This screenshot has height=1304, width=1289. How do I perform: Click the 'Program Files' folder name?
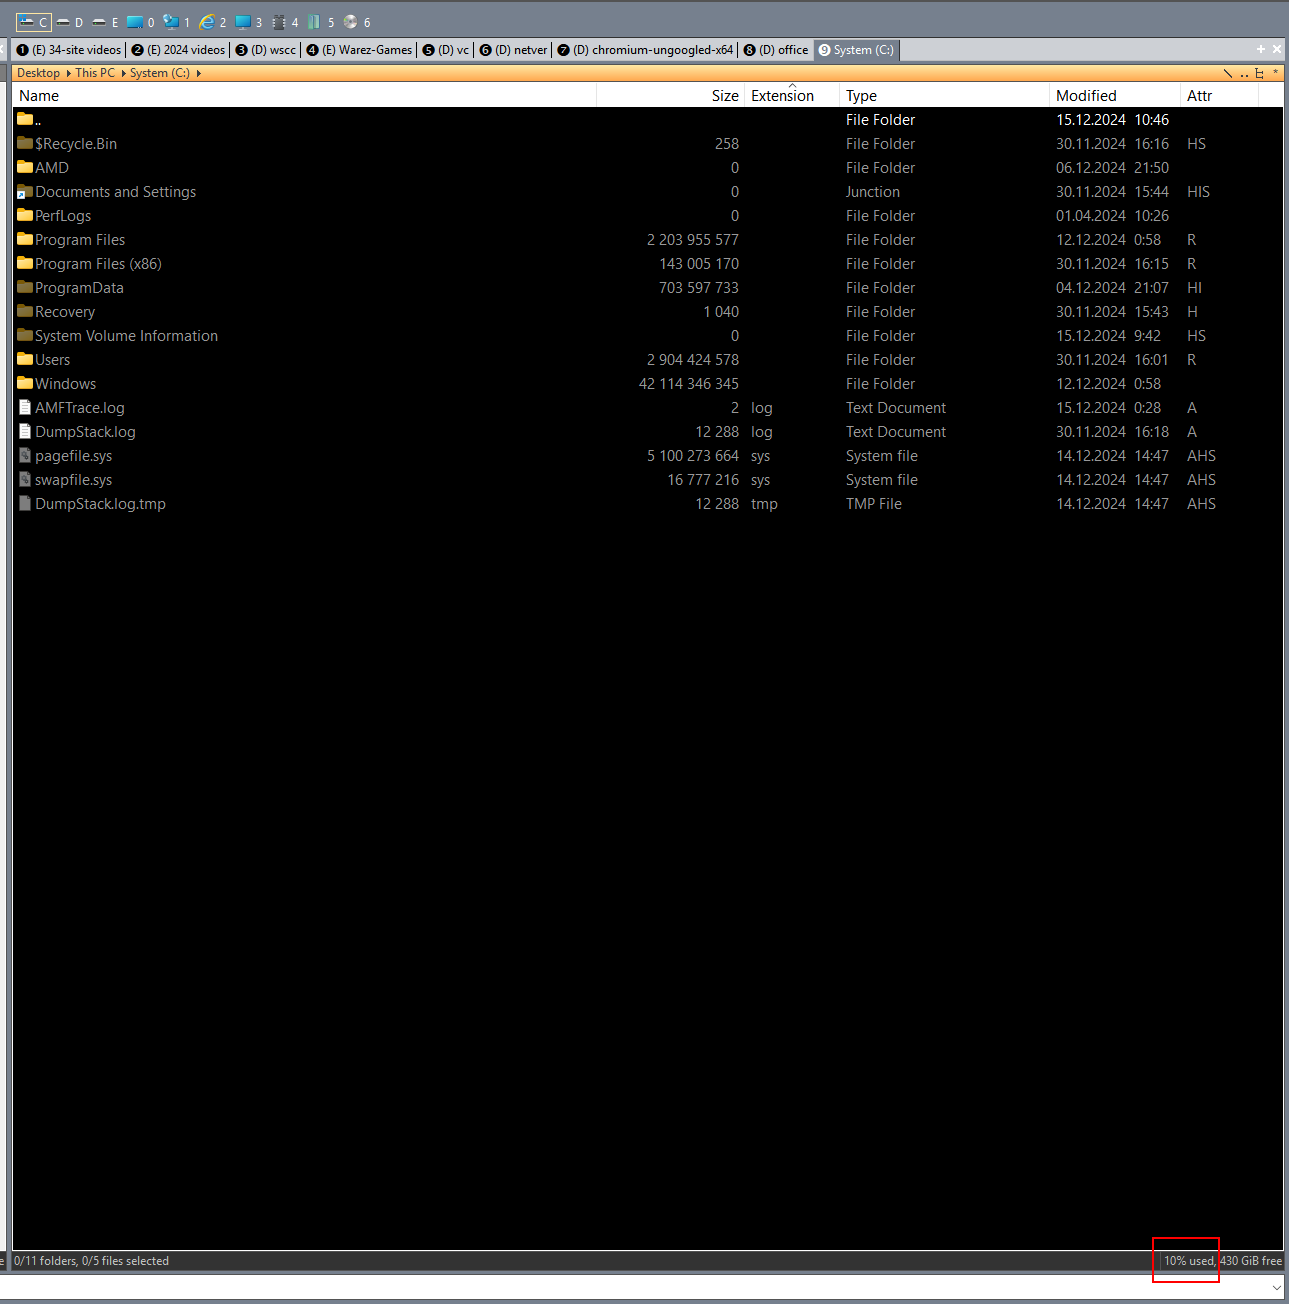point(80,240)
